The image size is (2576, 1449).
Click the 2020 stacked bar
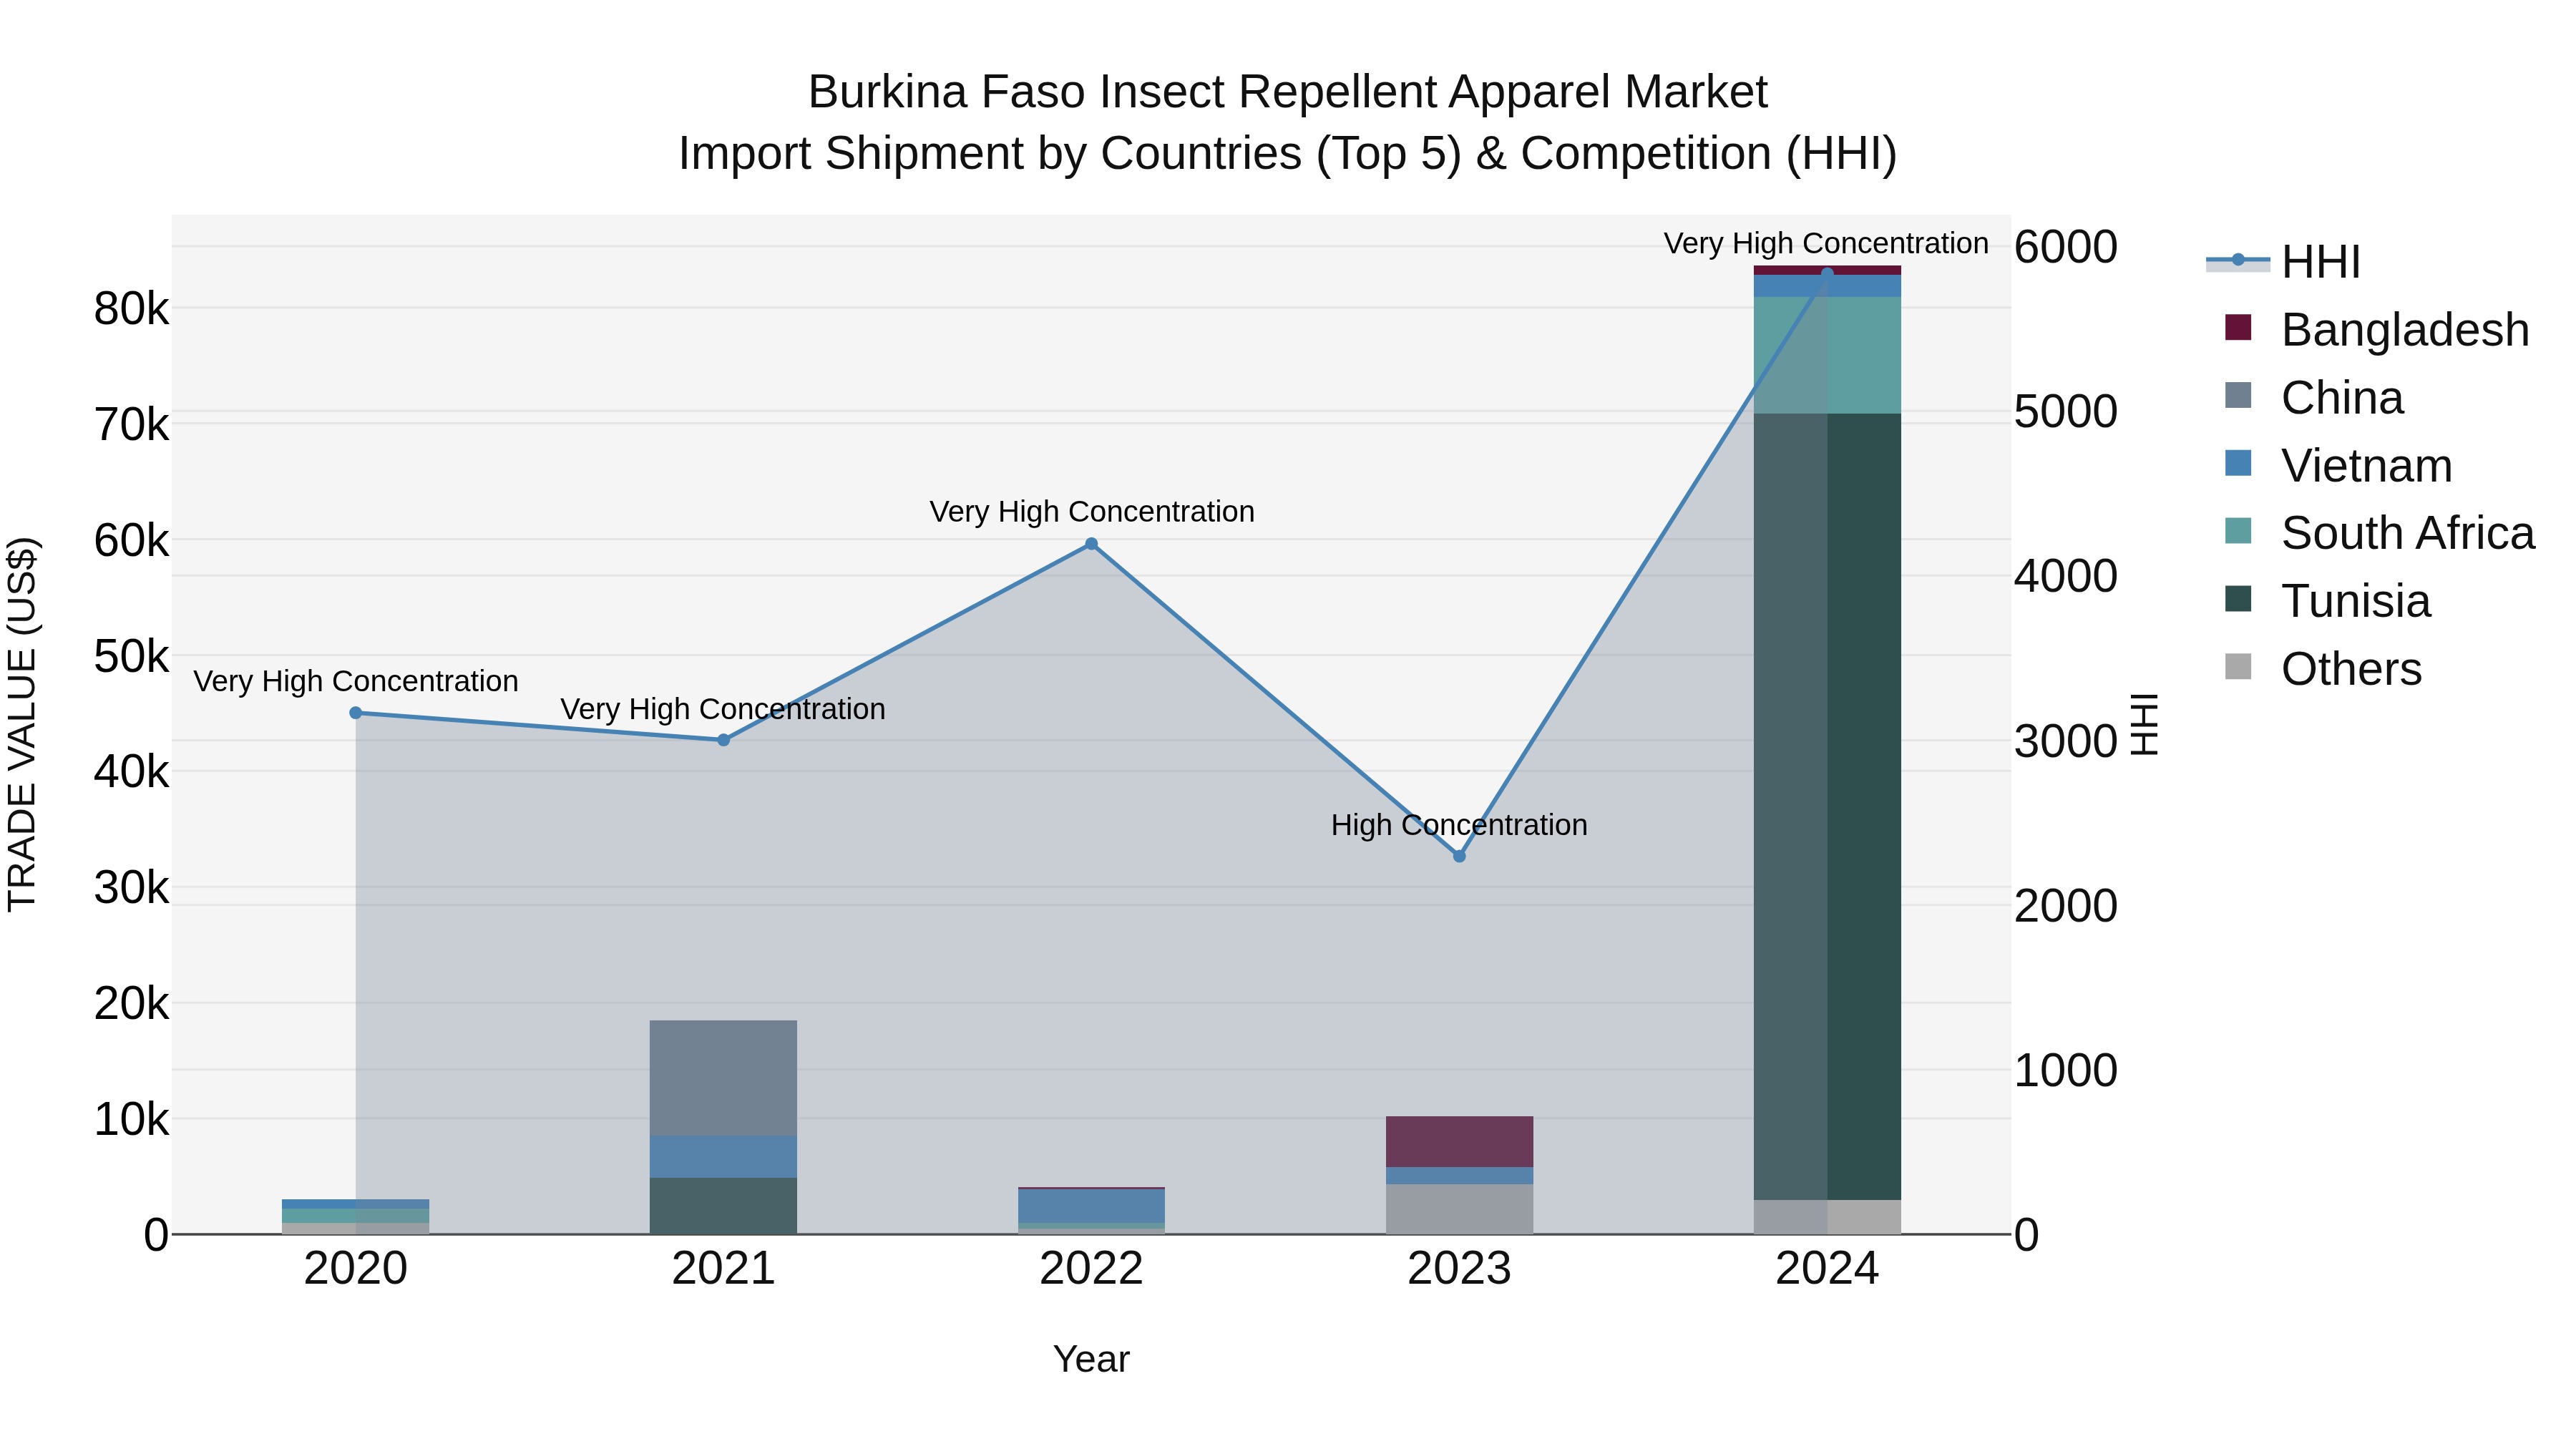tap(356, 1216)
